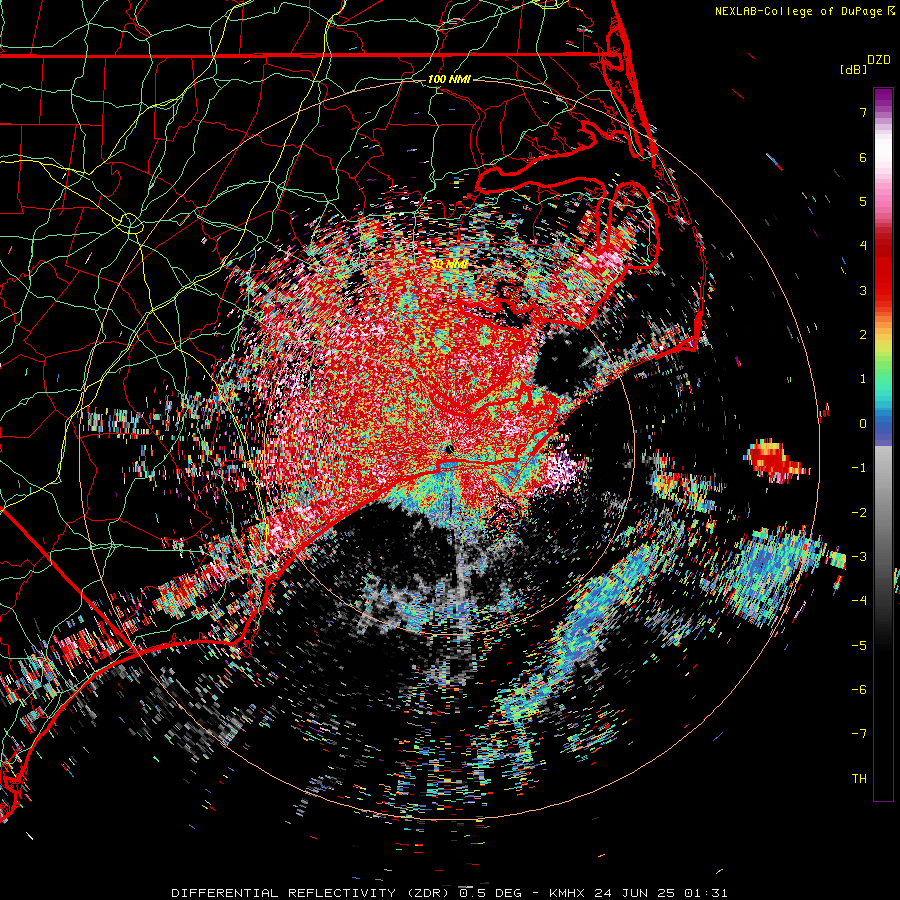Click the 7 value on color scale

click(863, 112)
